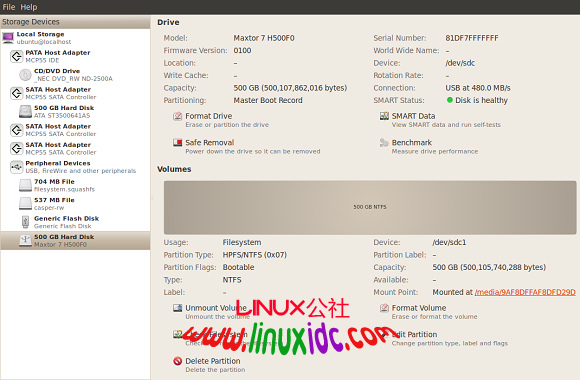Select the 704 MB File icon
Viewport: 580px width, 380px height.
pyautogui.click(x=25, y=185)
